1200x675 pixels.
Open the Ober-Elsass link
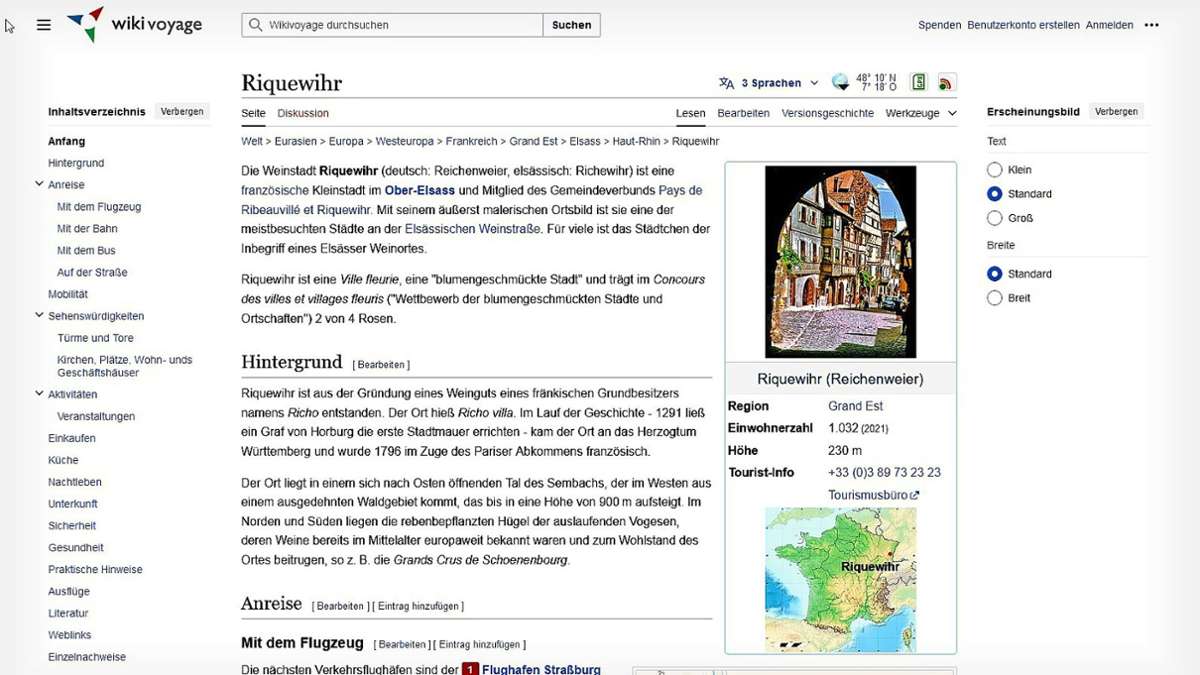(x=419, y=190)
